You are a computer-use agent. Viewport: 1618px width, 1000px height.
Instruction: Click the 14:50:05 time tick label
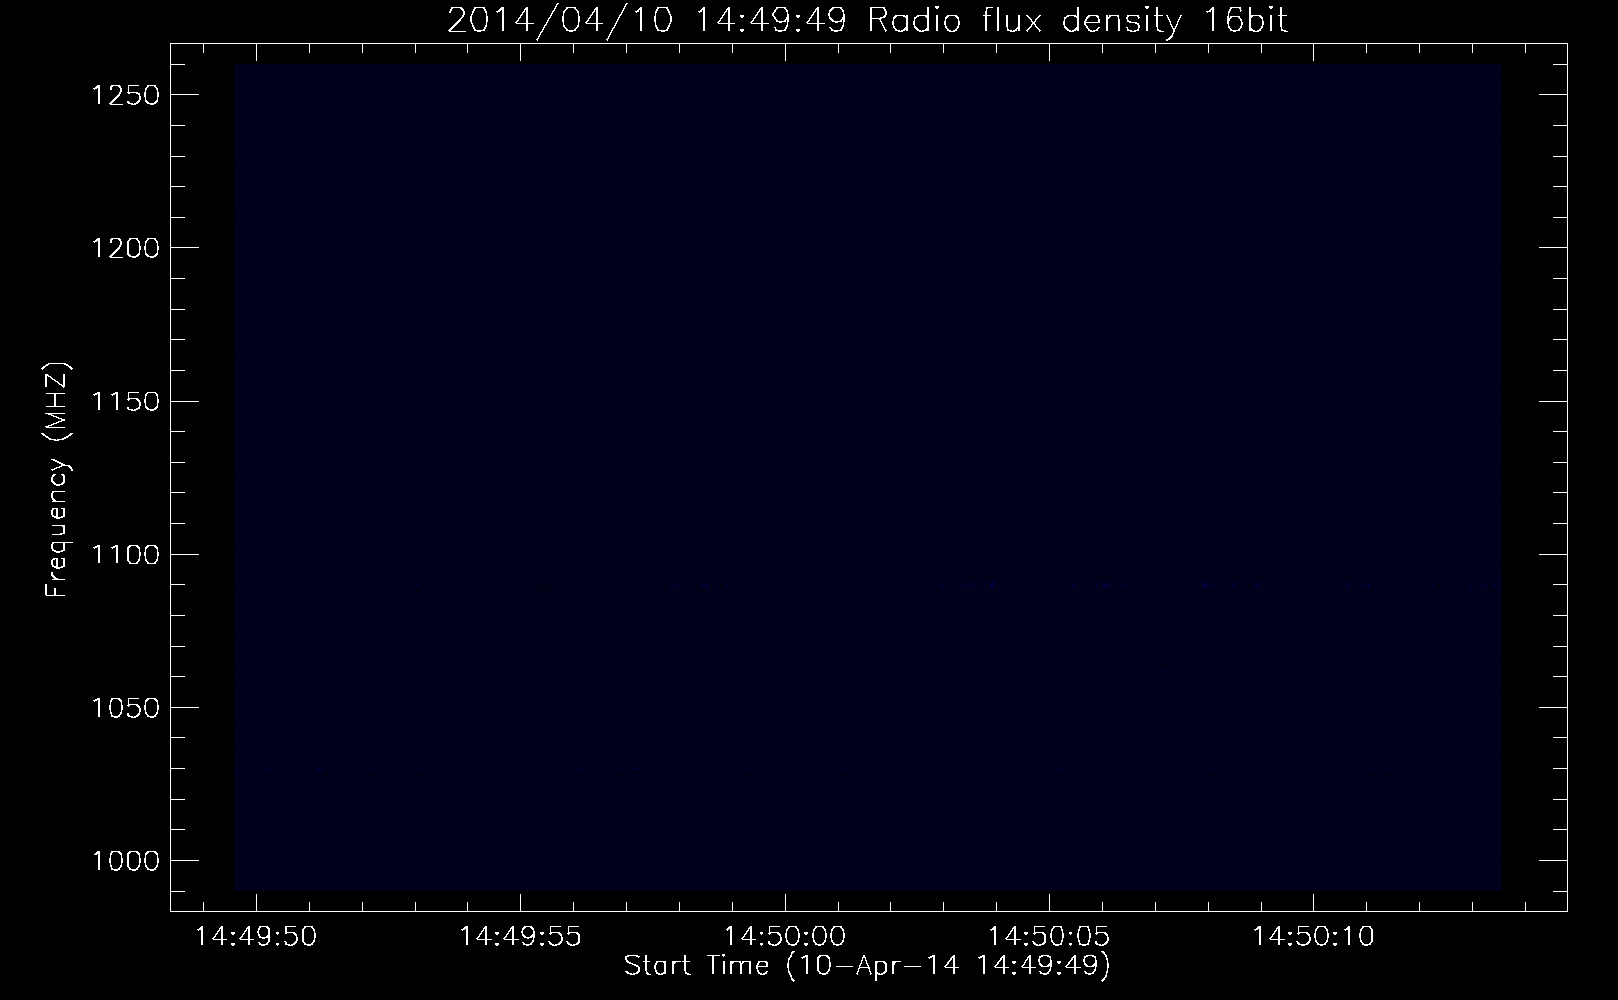click(x=1049, y=937)
